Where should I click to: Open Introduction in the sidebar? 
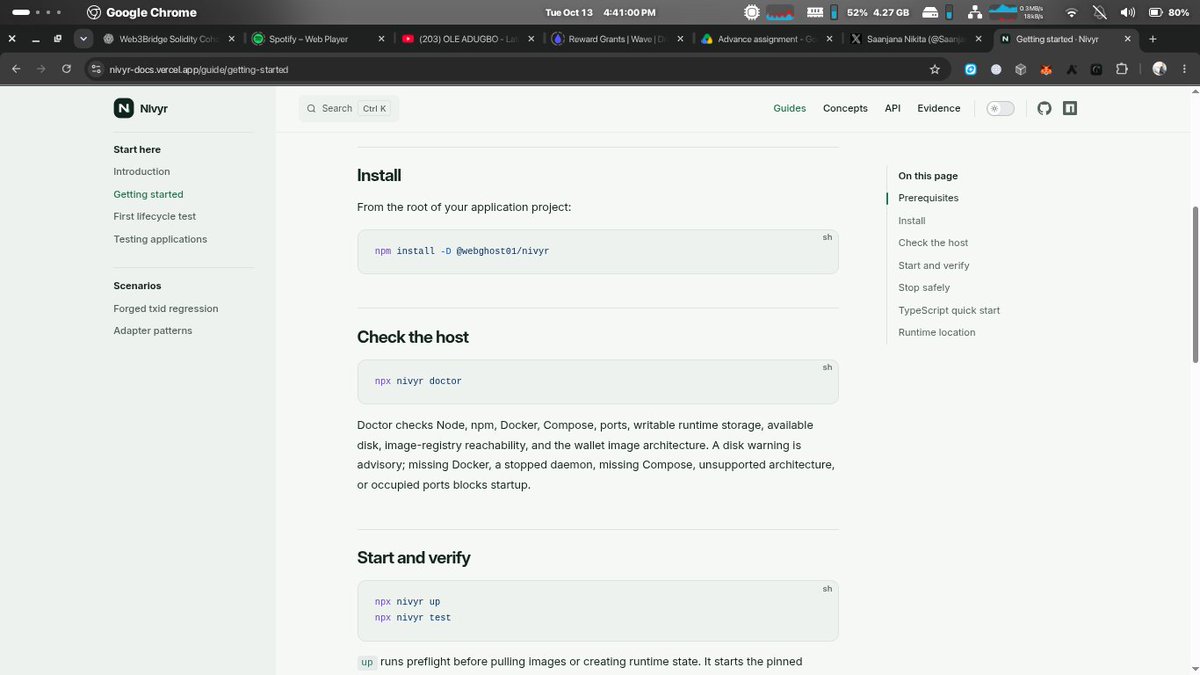point(142,172)
